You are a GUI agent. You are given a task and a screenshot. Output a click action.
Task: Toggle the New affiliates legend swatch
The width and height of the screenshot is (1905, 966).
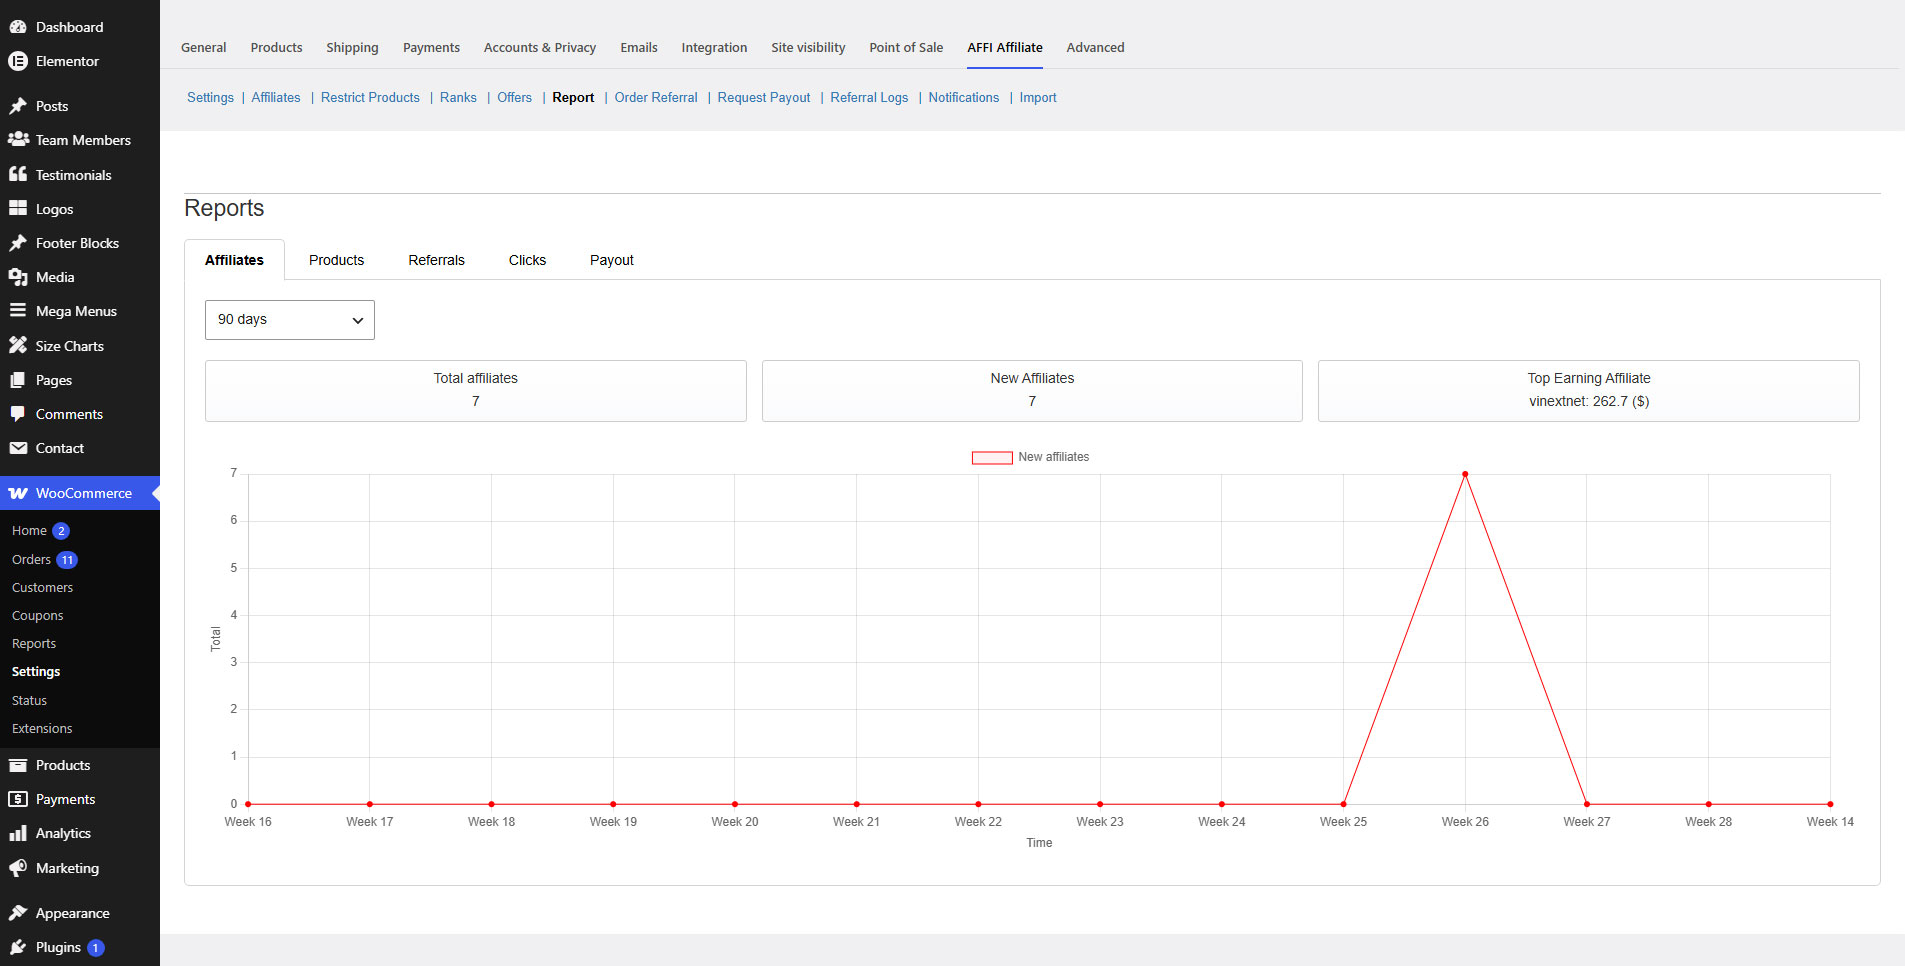coord(992,457)
